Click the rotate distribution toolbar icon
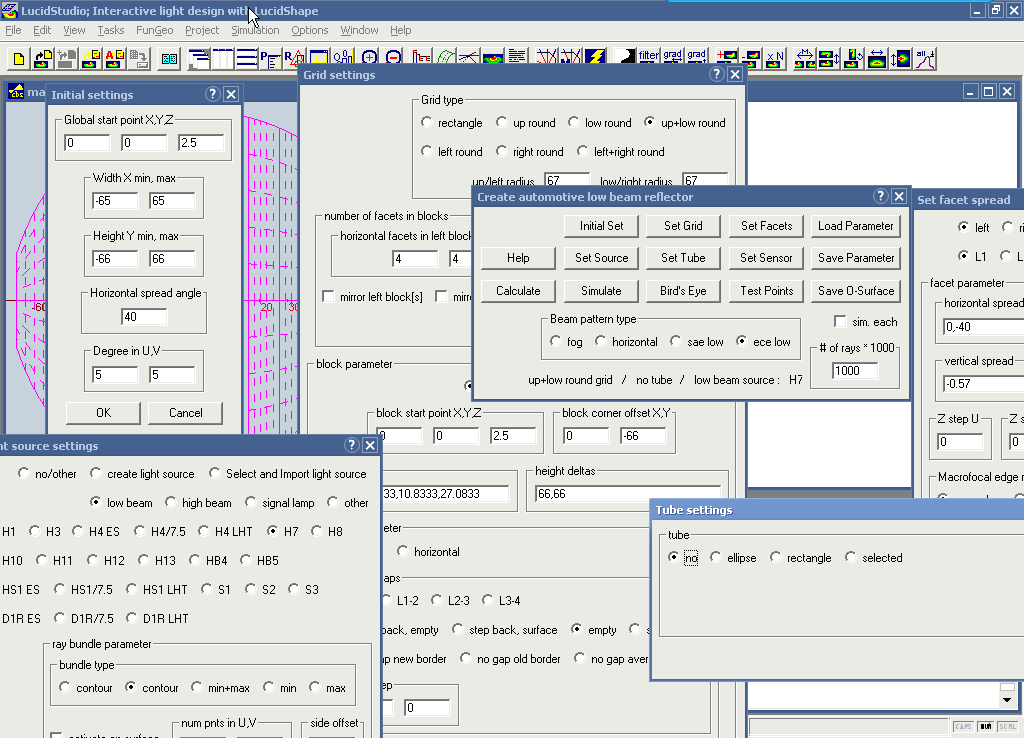This screenshot has height=738, width=1024. point(853,59)
